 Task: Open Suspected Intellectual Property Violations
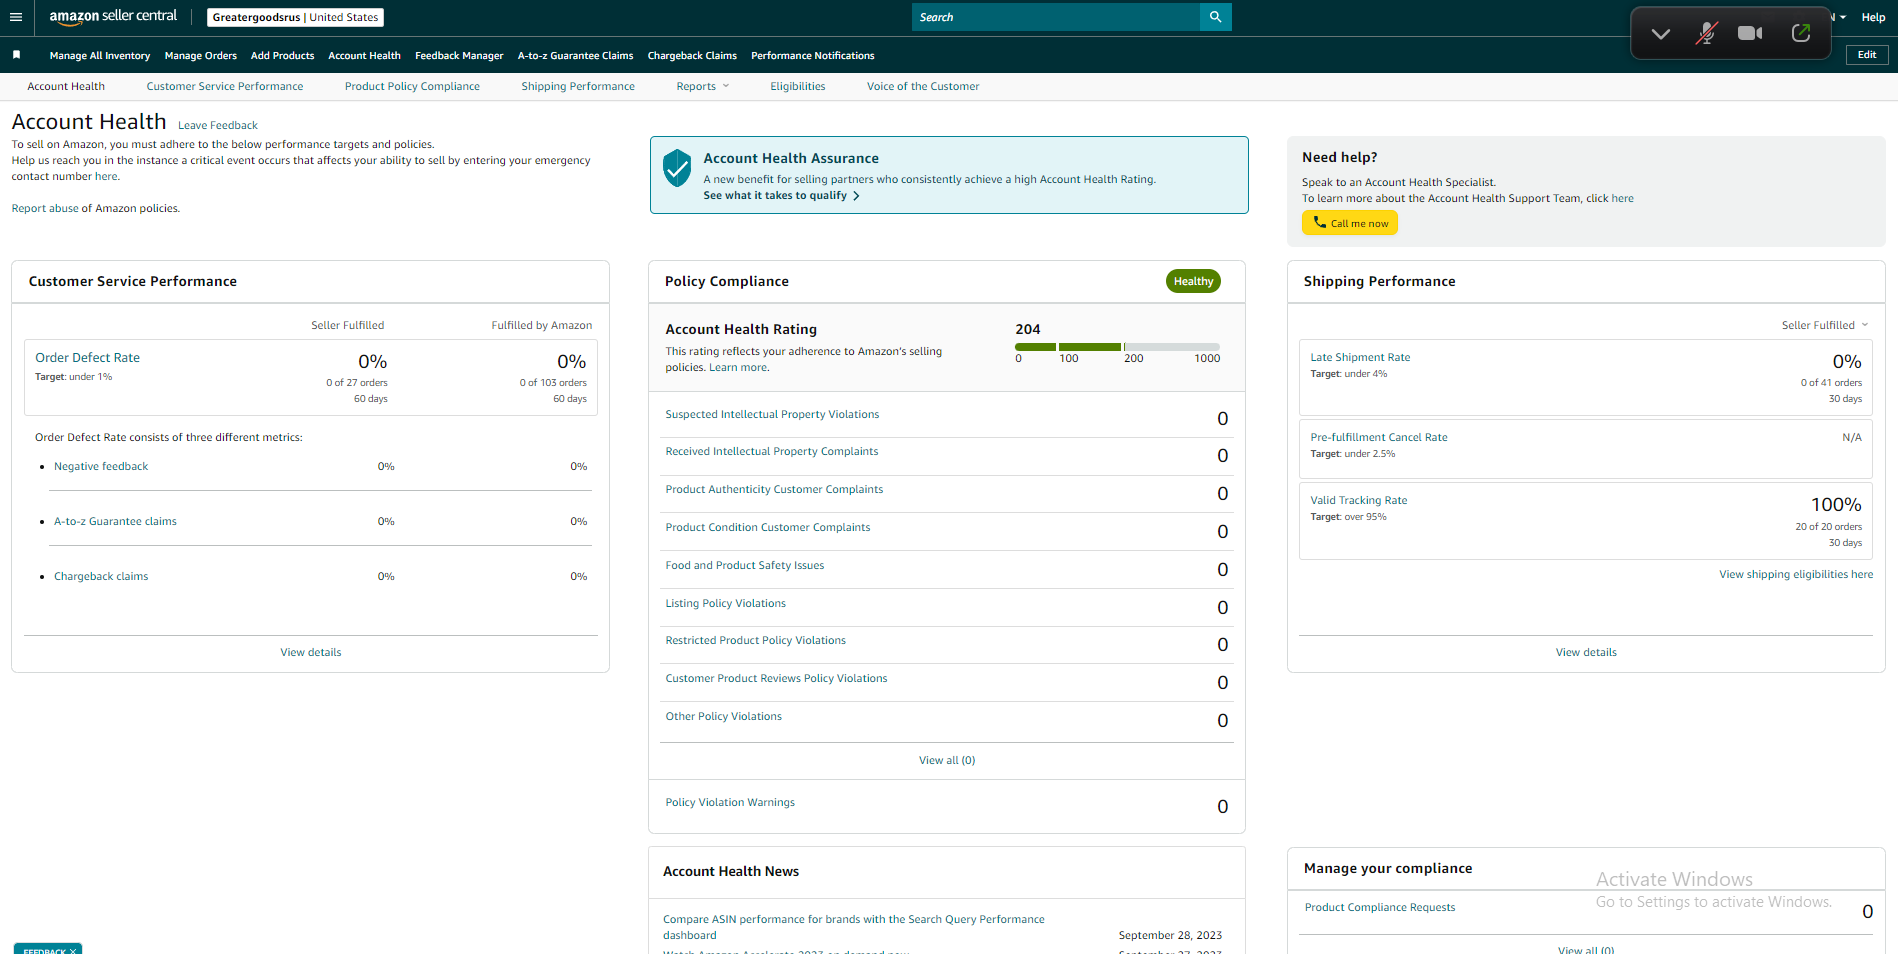click(x=773, y=415)
